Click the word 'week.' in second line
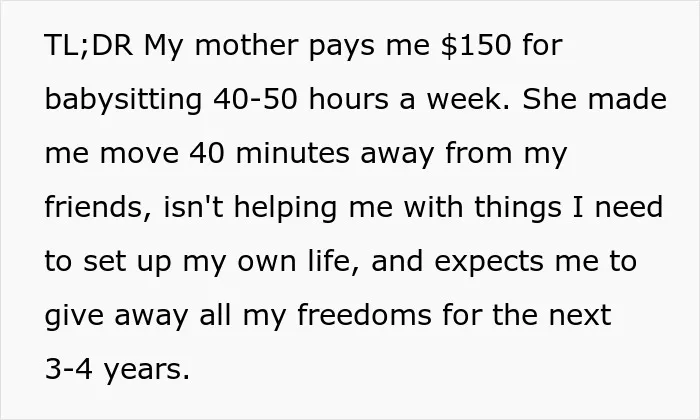 click(x=468, y=99)
